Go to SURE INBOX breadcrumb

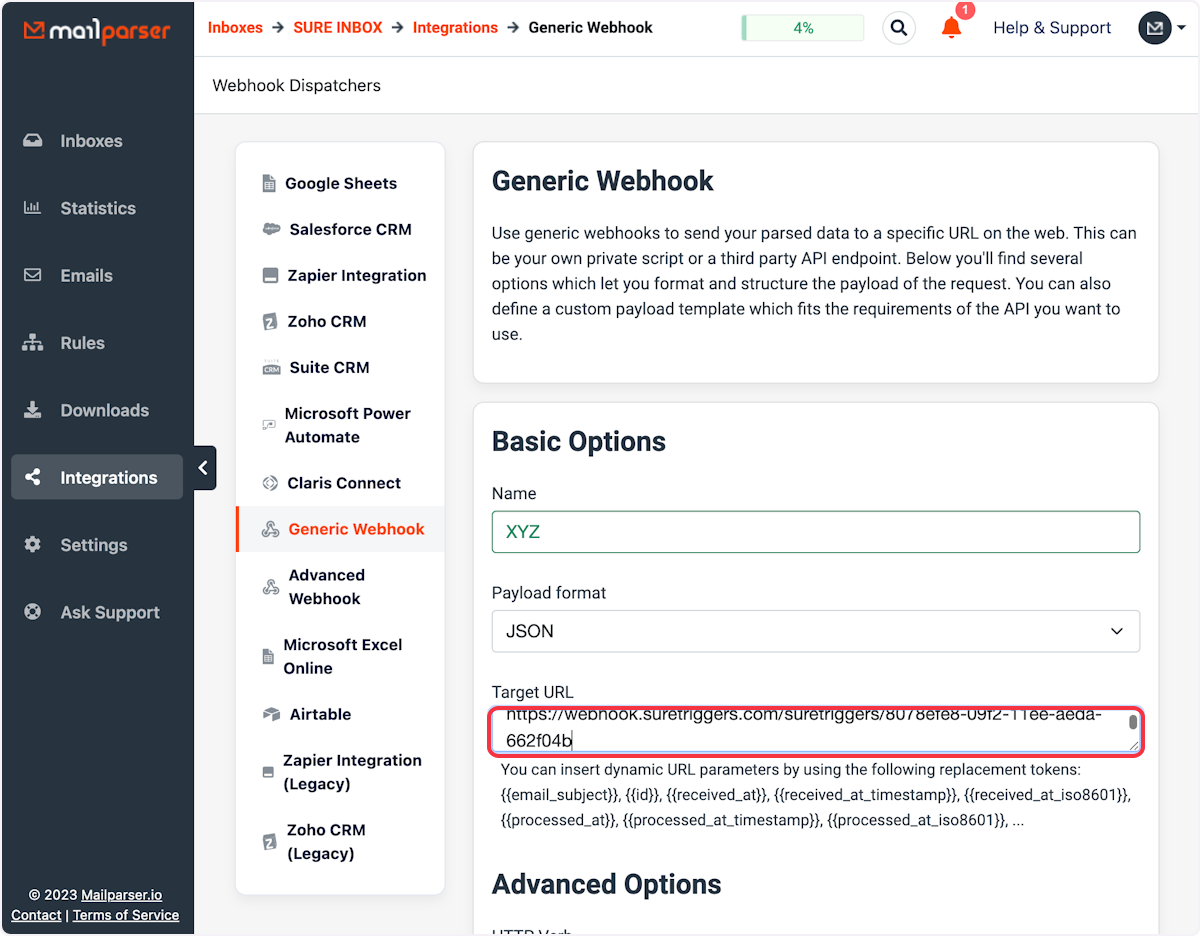(338, 28)
